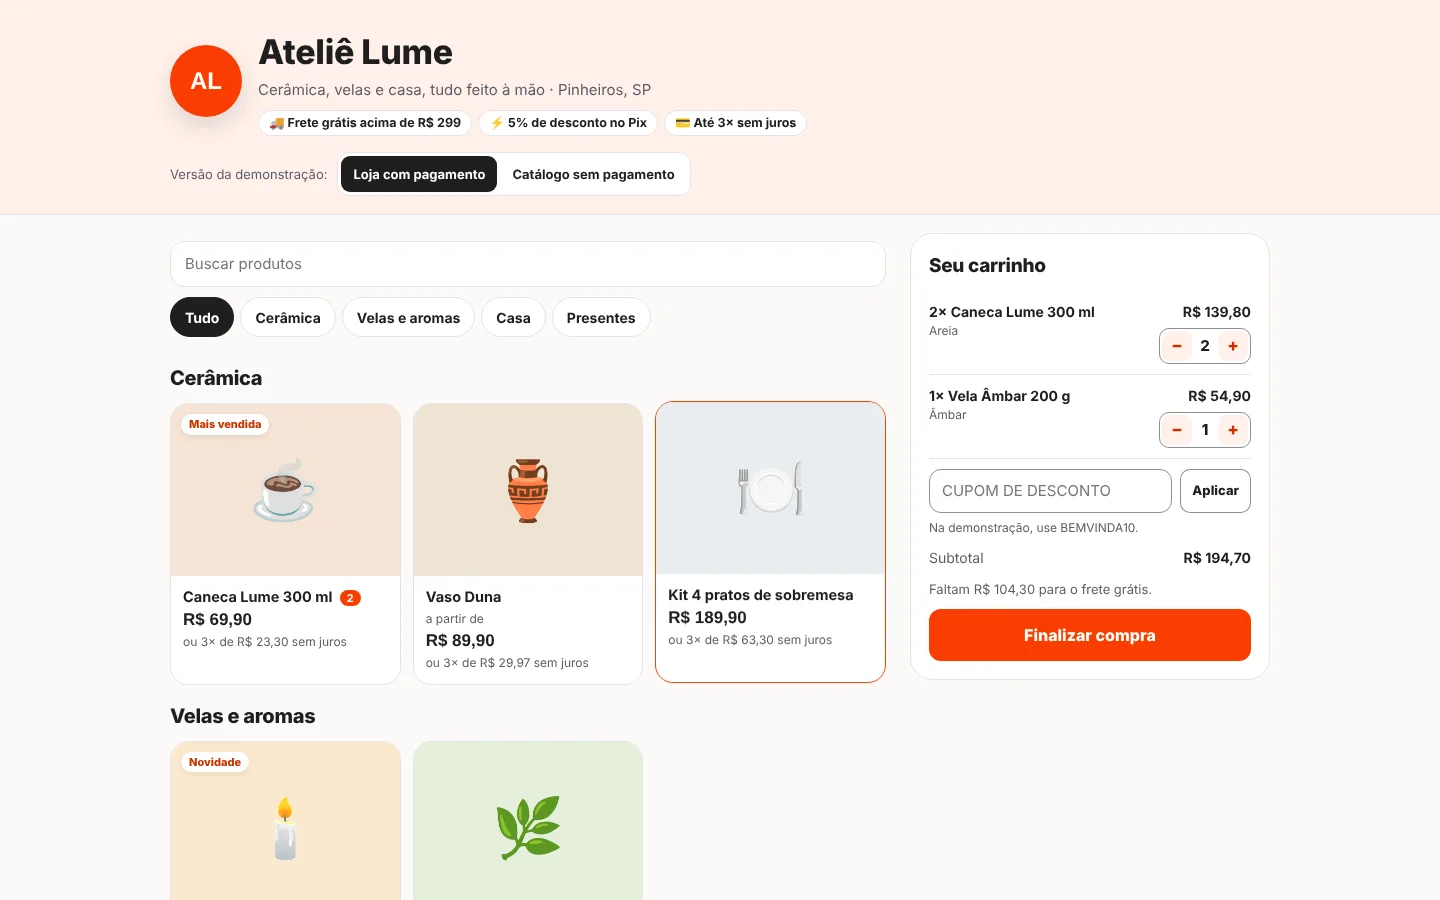Click the R$ 89,90 price
This screenshot has width=1440, height=900.
pos(460,641)
